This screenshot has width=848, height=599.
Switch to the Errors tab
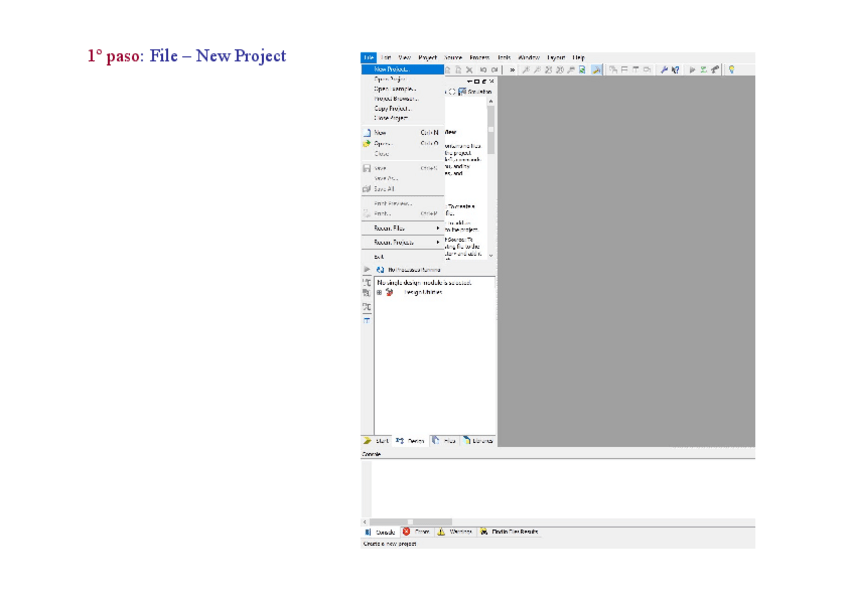[416, 532]
